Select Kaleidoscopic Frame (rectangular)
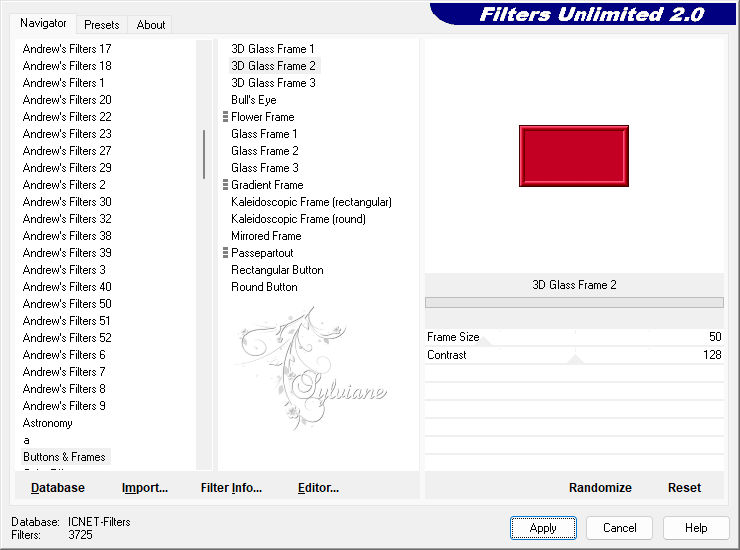The width and height of the screenshot is (740, 550). tap(311, 202)
